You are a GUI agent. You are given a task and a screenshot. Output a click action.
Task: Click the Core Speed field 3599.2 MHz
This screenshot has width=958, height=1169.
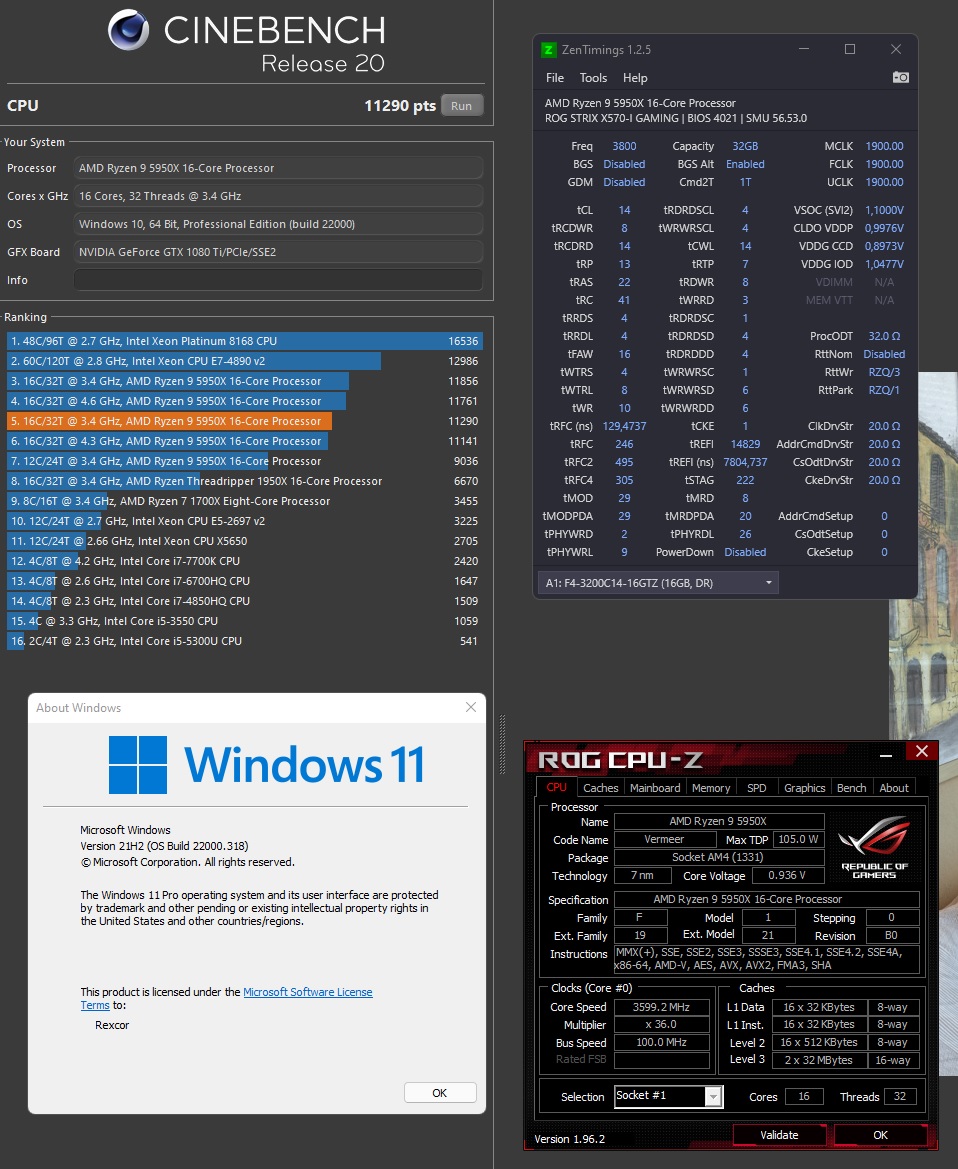[661, 1007]
